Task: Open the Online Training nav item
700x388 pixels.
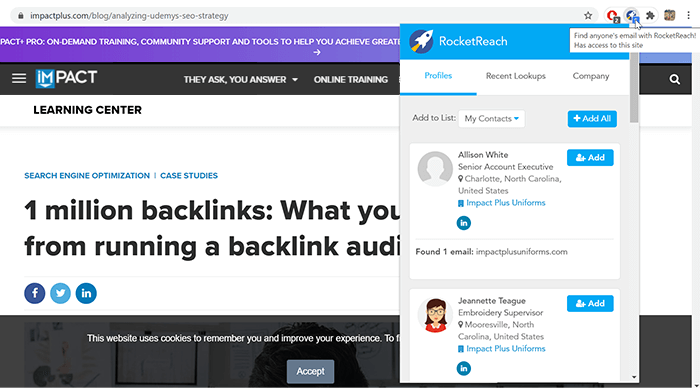Action: [350, 79]
